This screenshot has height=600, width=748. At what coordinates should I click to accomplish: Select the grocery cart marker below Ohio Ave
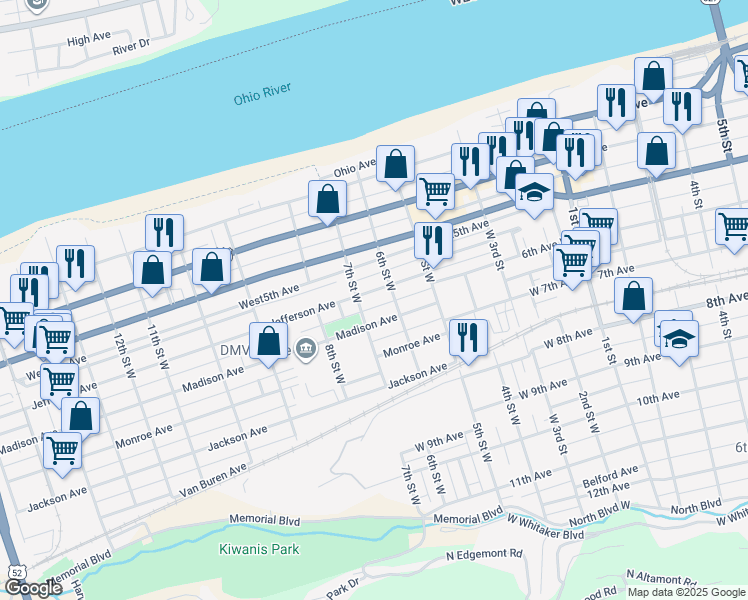point(435,191)
